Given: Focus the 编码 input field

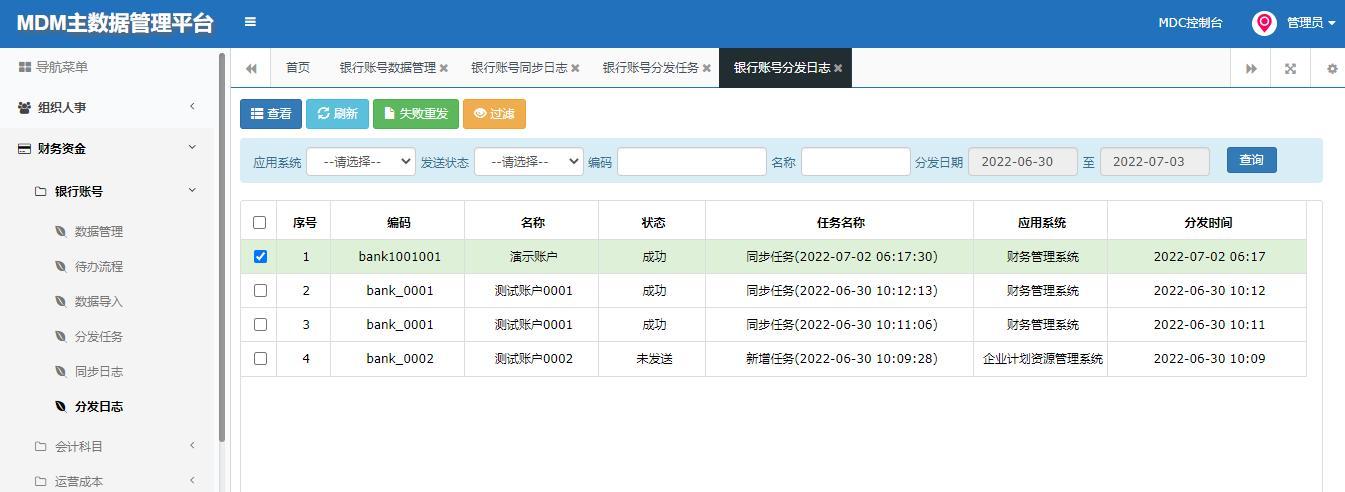Looking at the screenshot, I should 691,161.
